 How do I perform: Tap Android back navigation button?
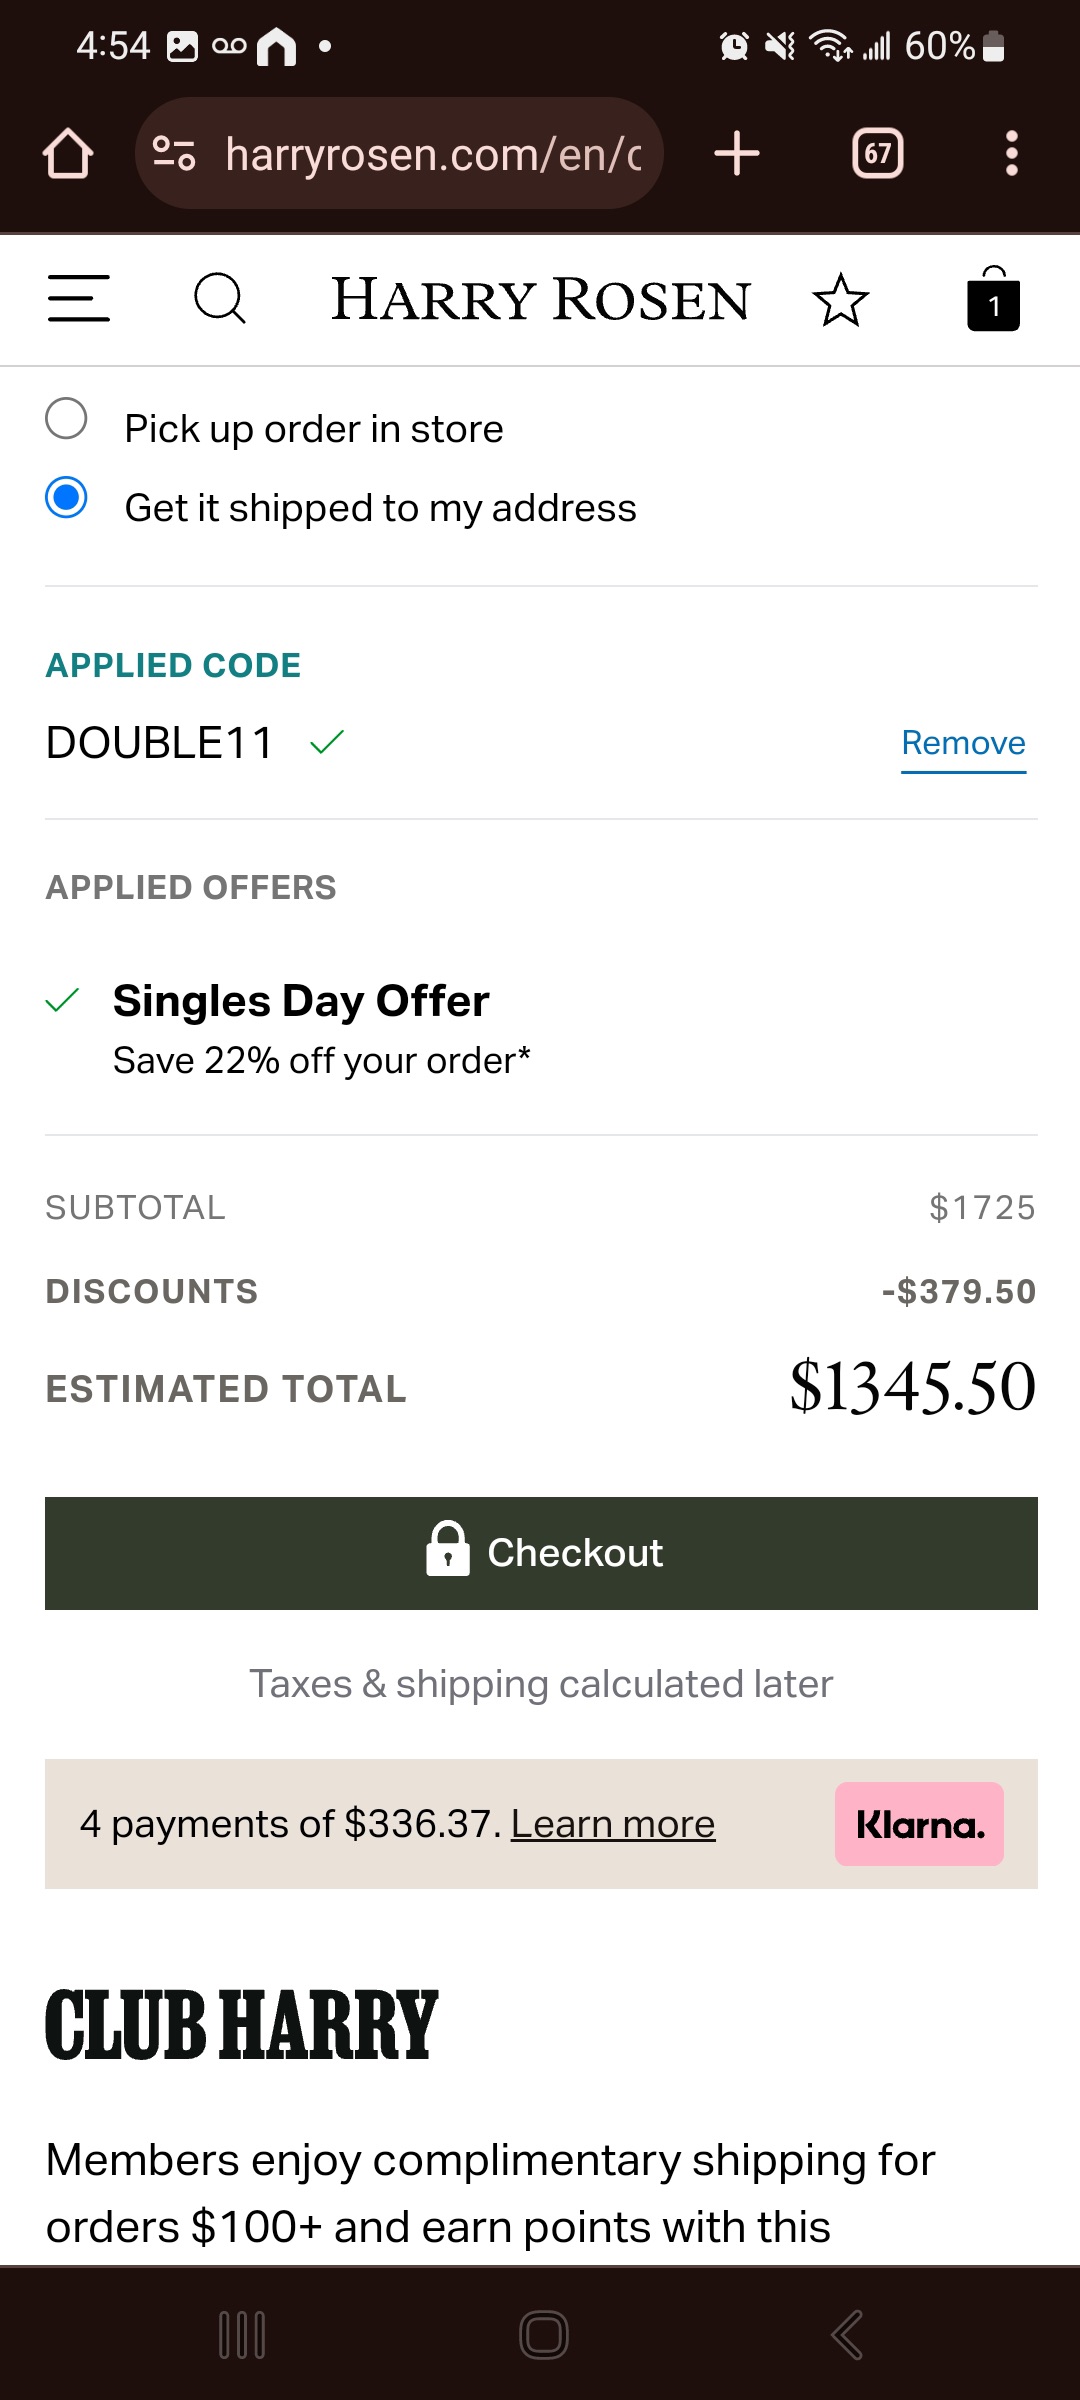(x=846, y=2335)
